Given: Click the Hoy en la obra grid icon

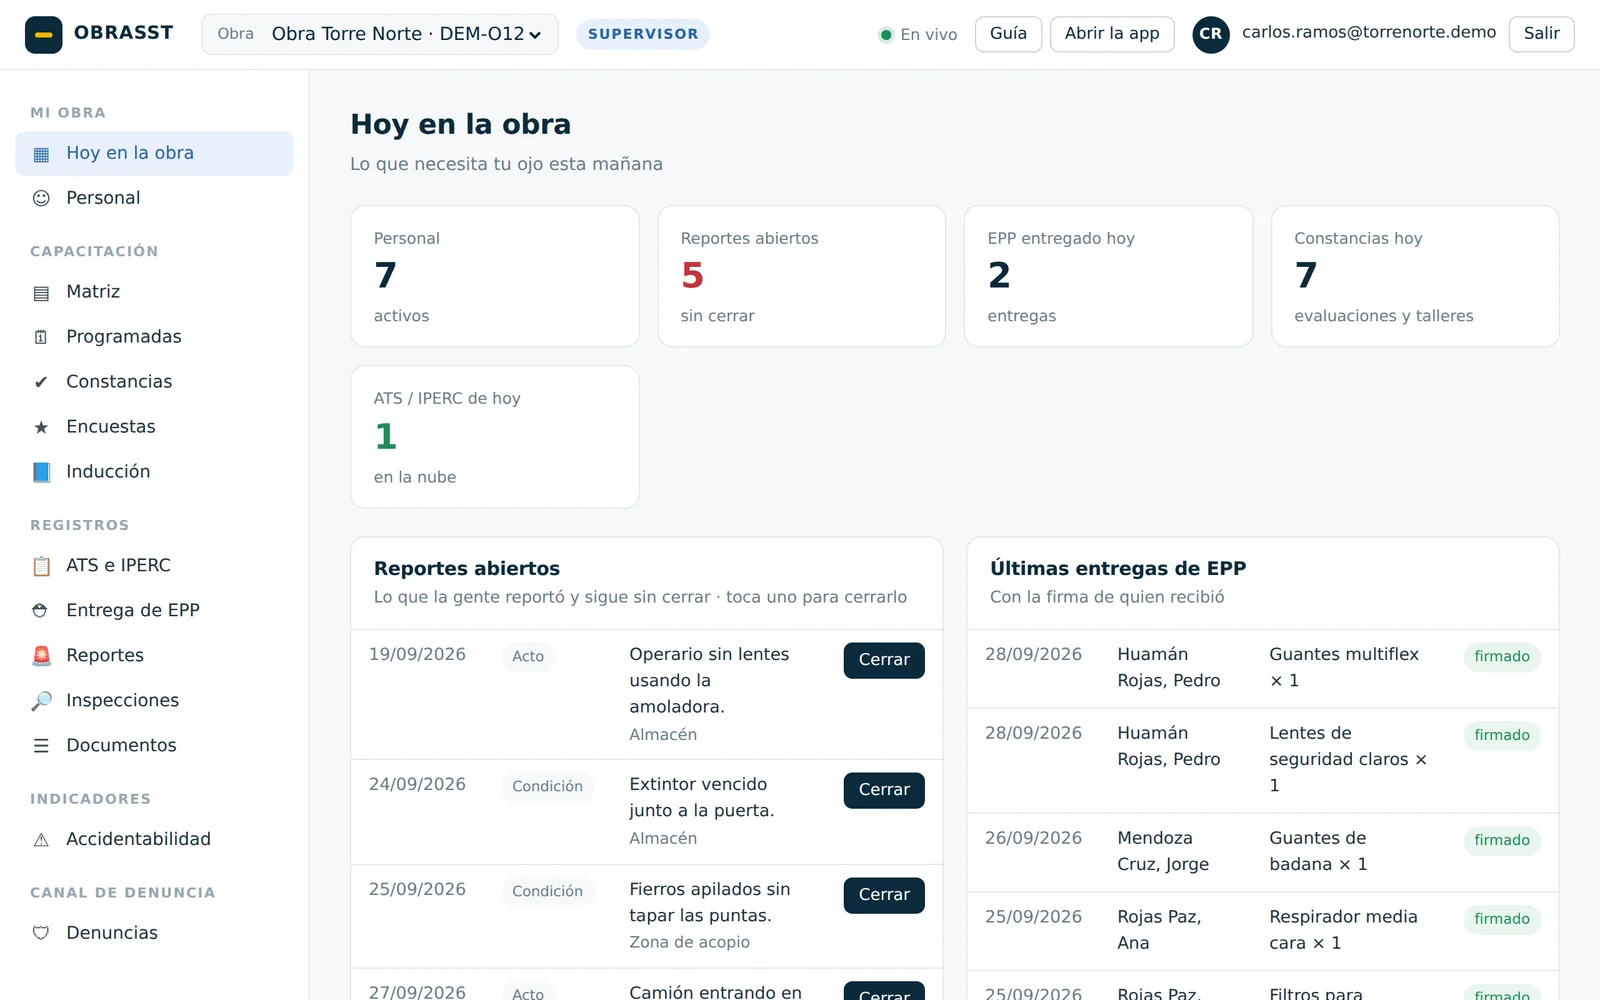Looking at the screenshot, I should (x=41, y=154).
